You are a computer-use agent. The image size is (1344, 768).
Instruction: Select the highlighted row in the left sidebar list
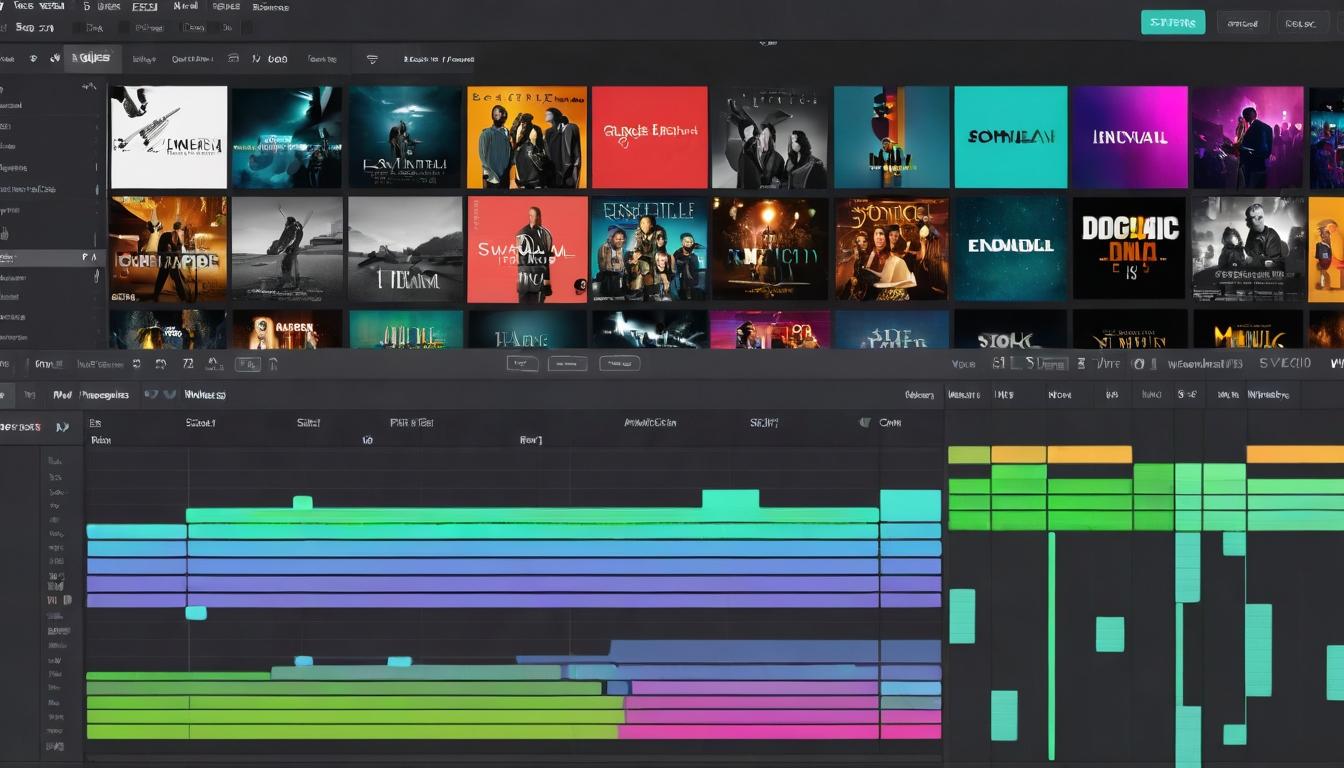[x=52, y=257]
